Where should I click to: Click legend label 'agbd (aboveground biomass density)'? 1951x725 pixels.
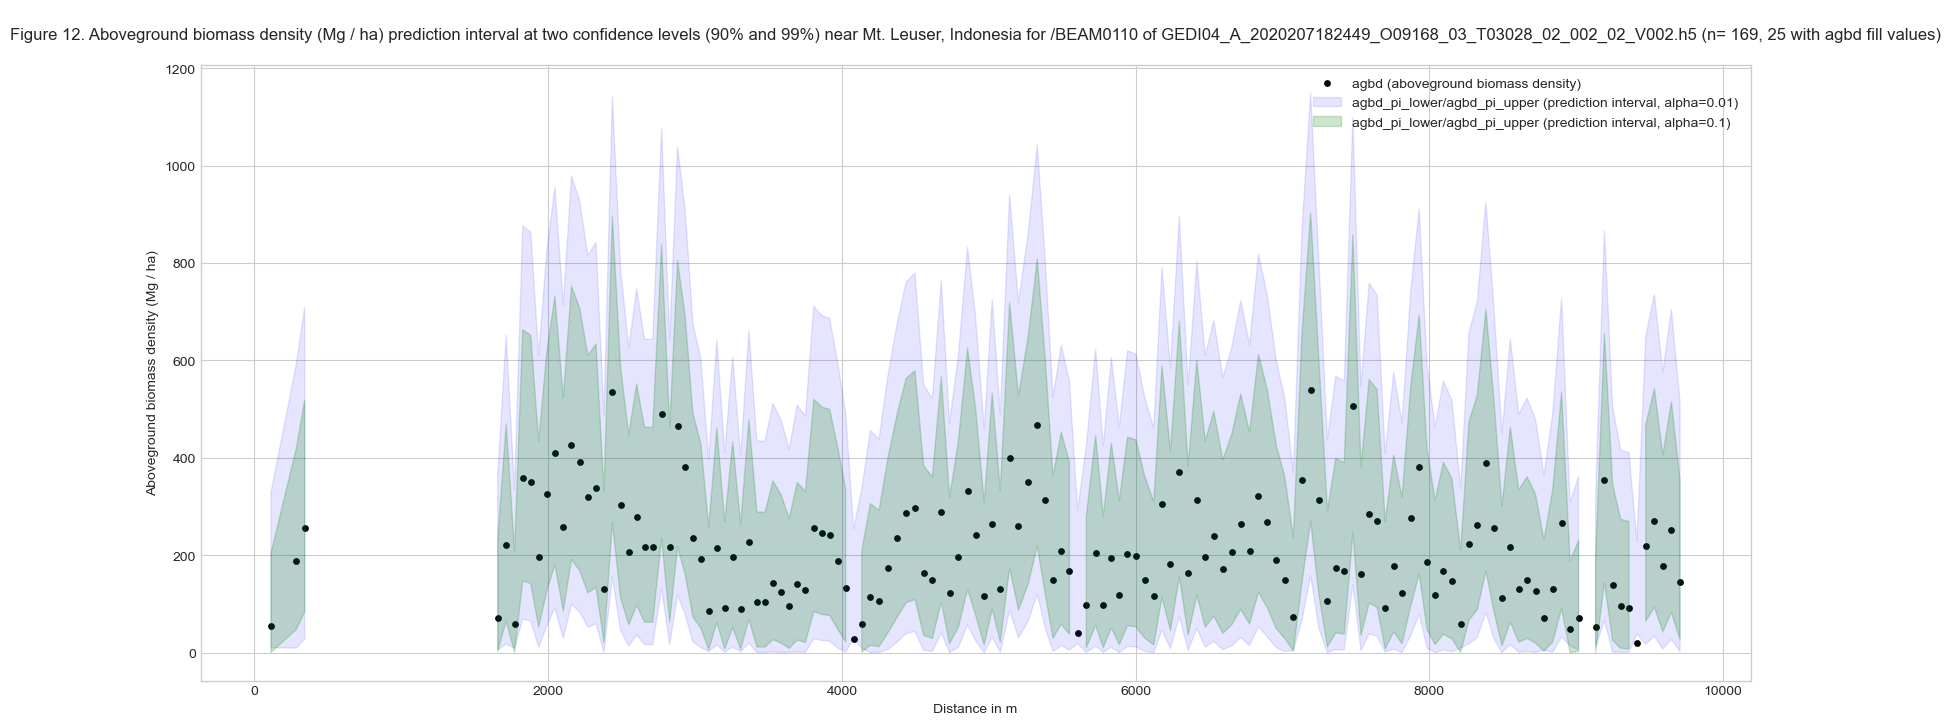point(1466,84)
